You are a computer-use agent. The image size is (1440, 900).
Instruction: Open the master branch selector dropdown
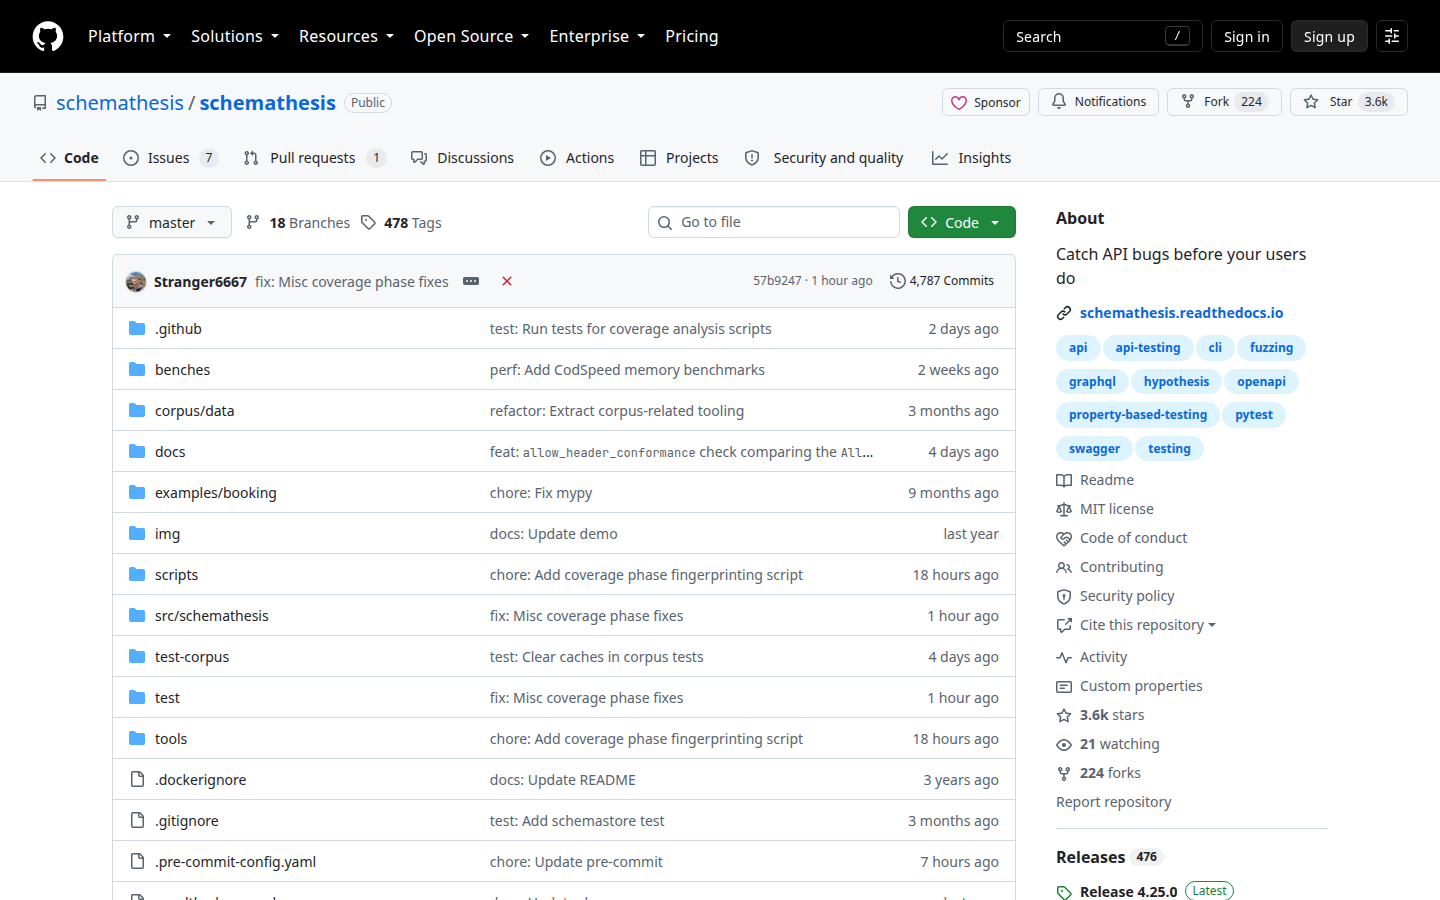(x=172, y=222)
